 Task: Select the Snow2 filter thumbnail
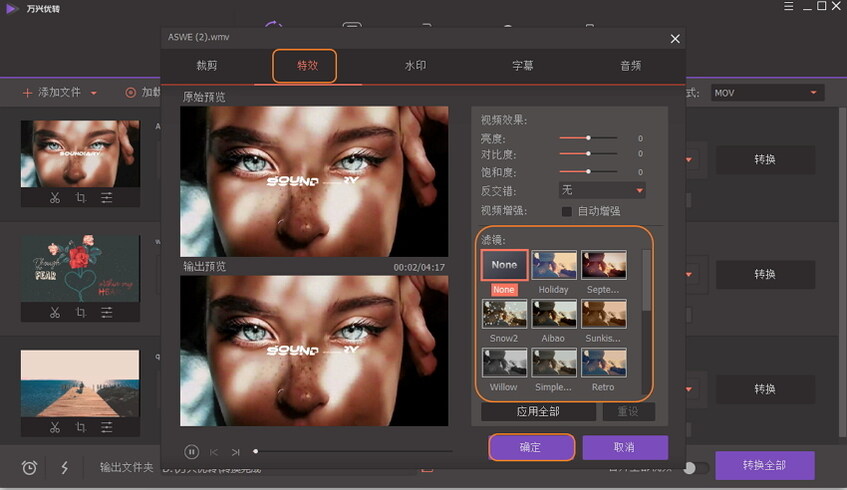505,314
